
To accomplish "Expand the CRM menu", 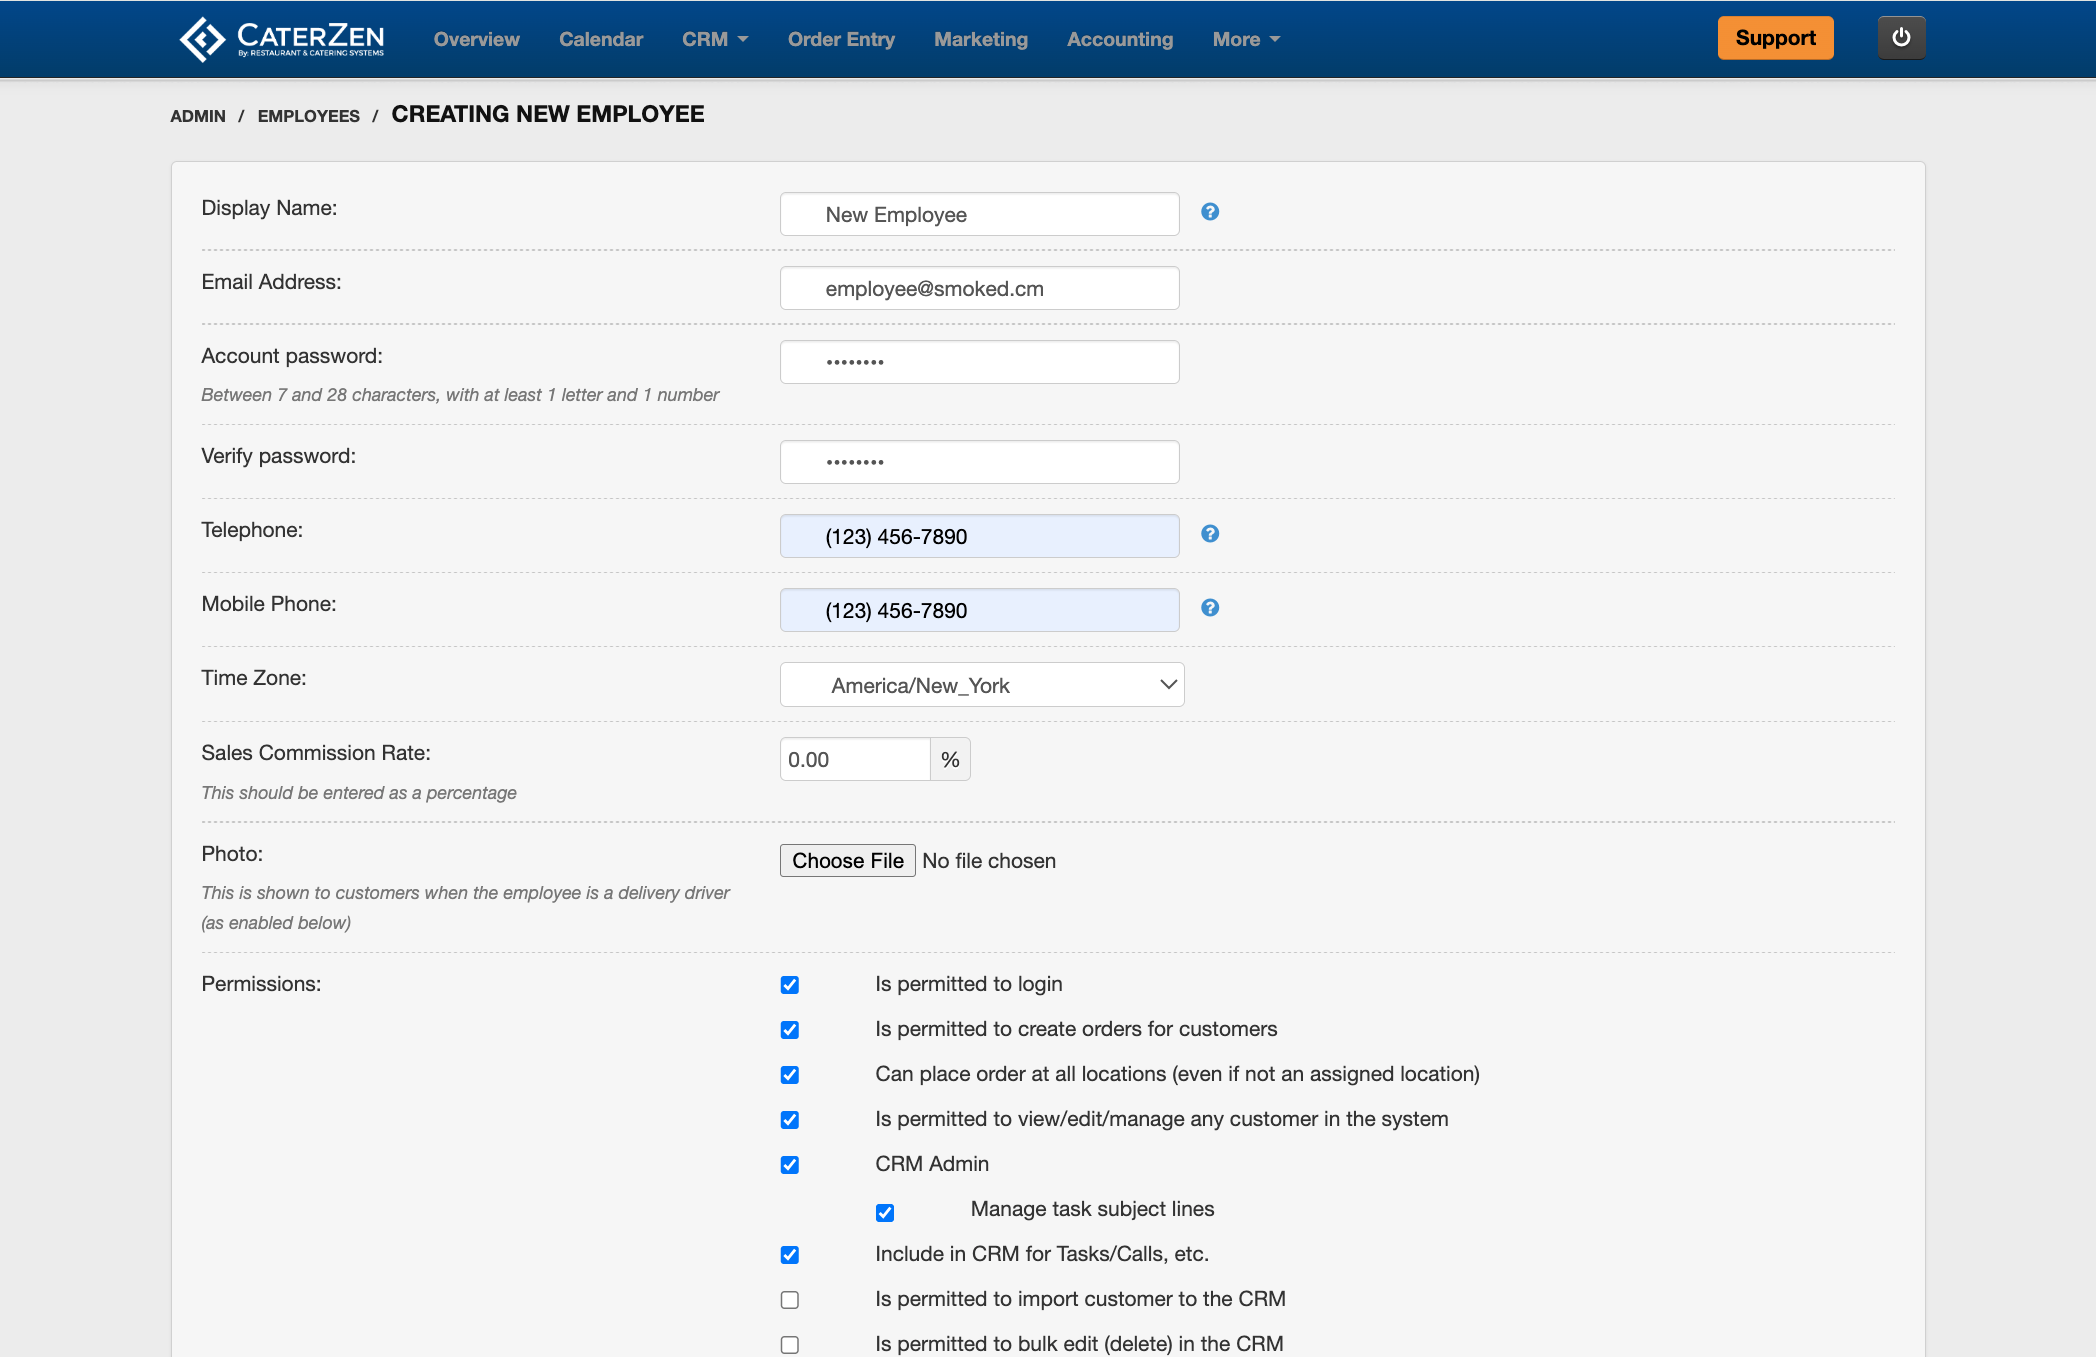I will 715,39.
